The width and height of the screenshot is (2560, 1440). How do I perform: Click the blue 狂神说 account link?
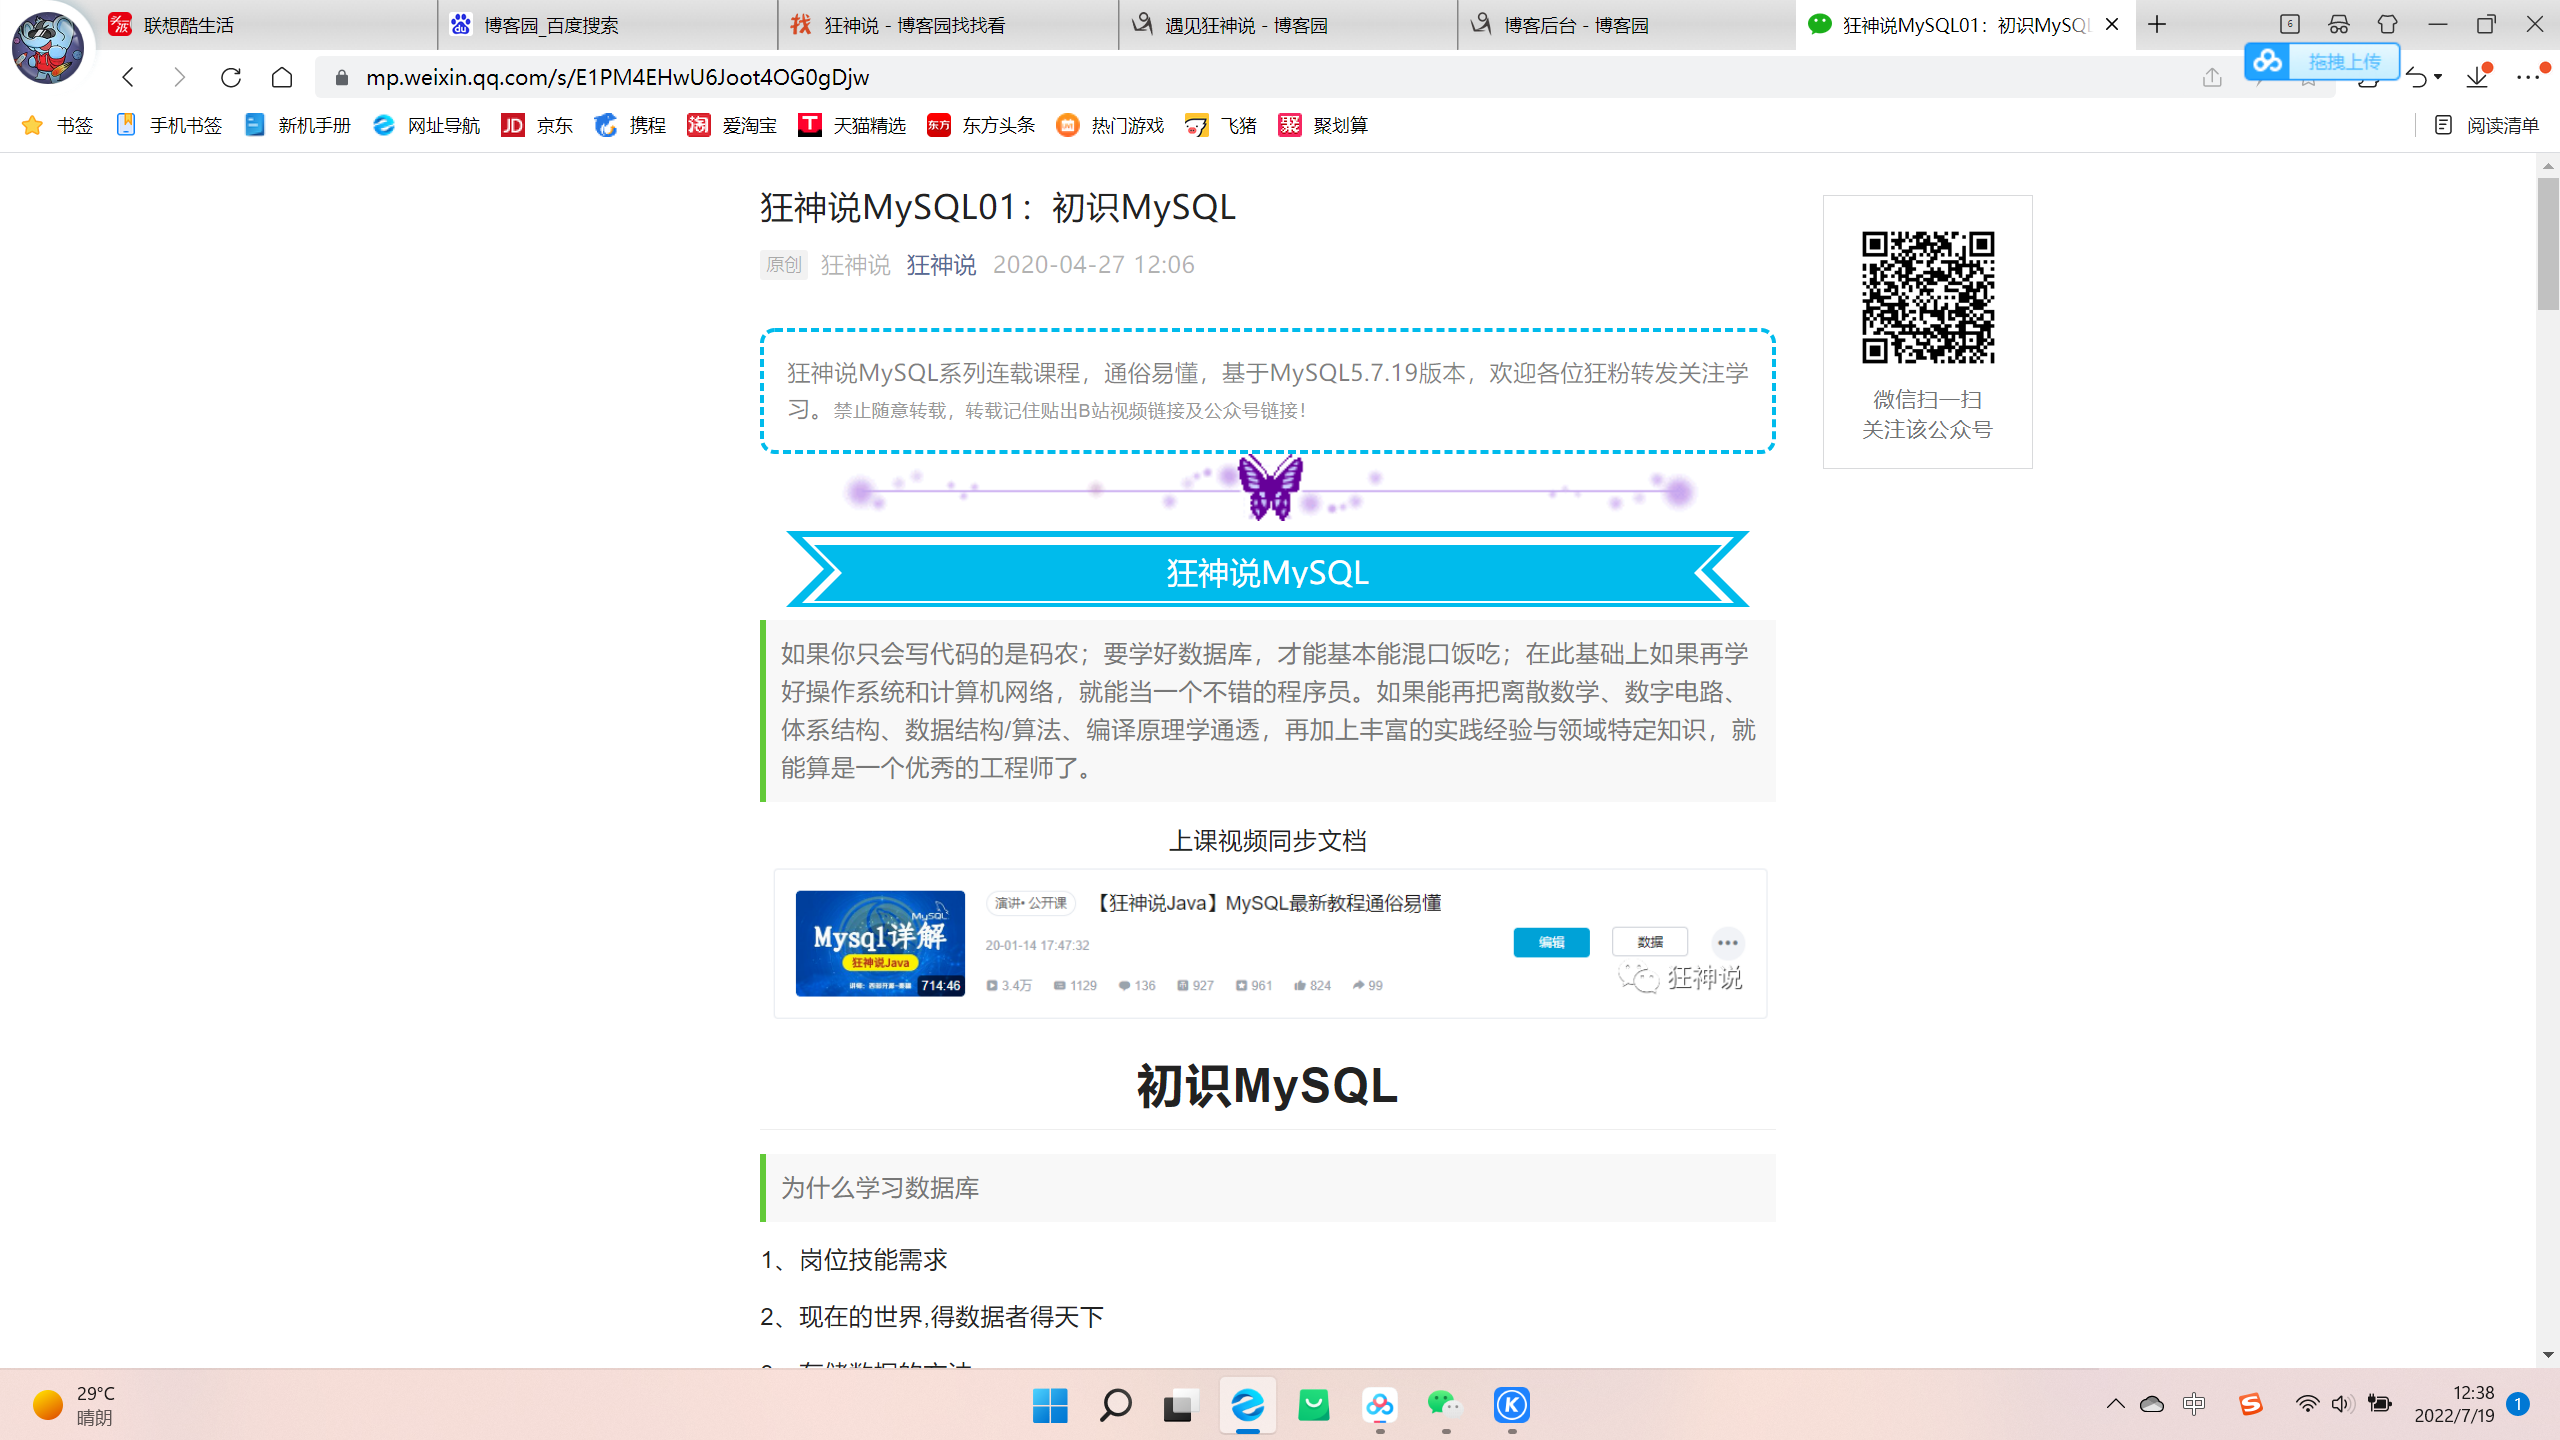click(941, 264)
